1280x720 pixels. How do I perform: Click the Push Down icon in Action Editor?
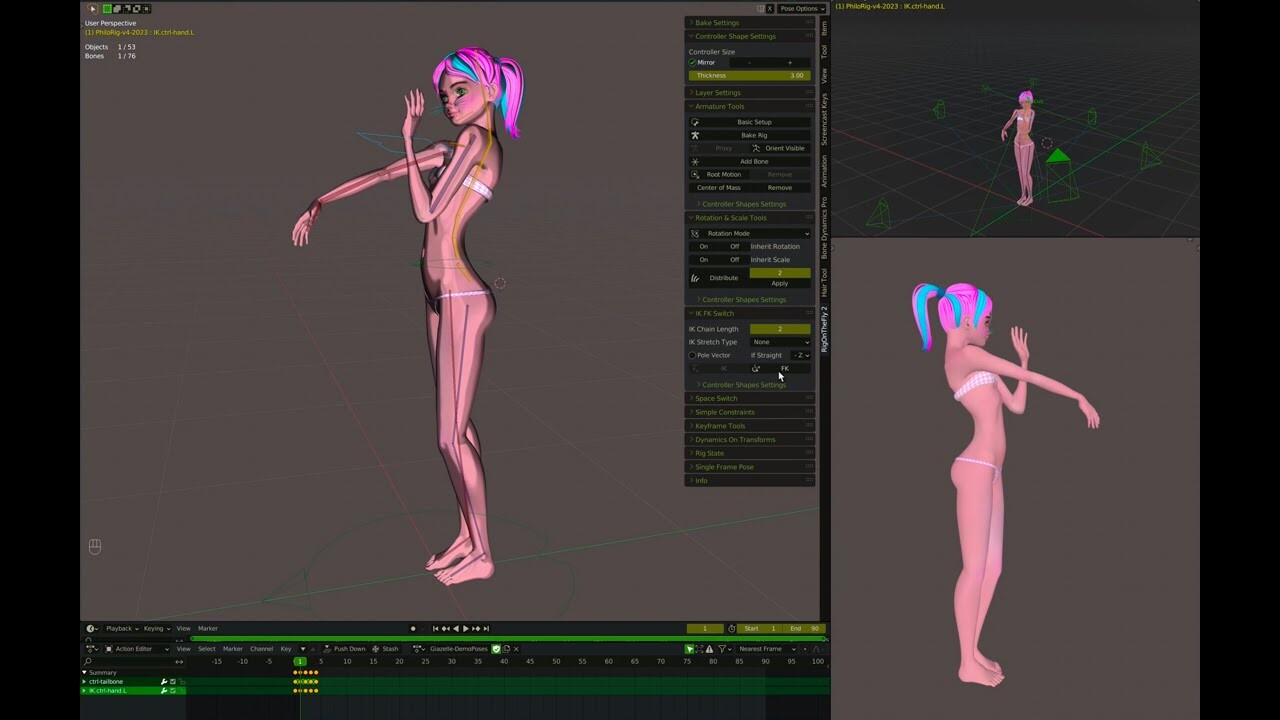point(328,649)
